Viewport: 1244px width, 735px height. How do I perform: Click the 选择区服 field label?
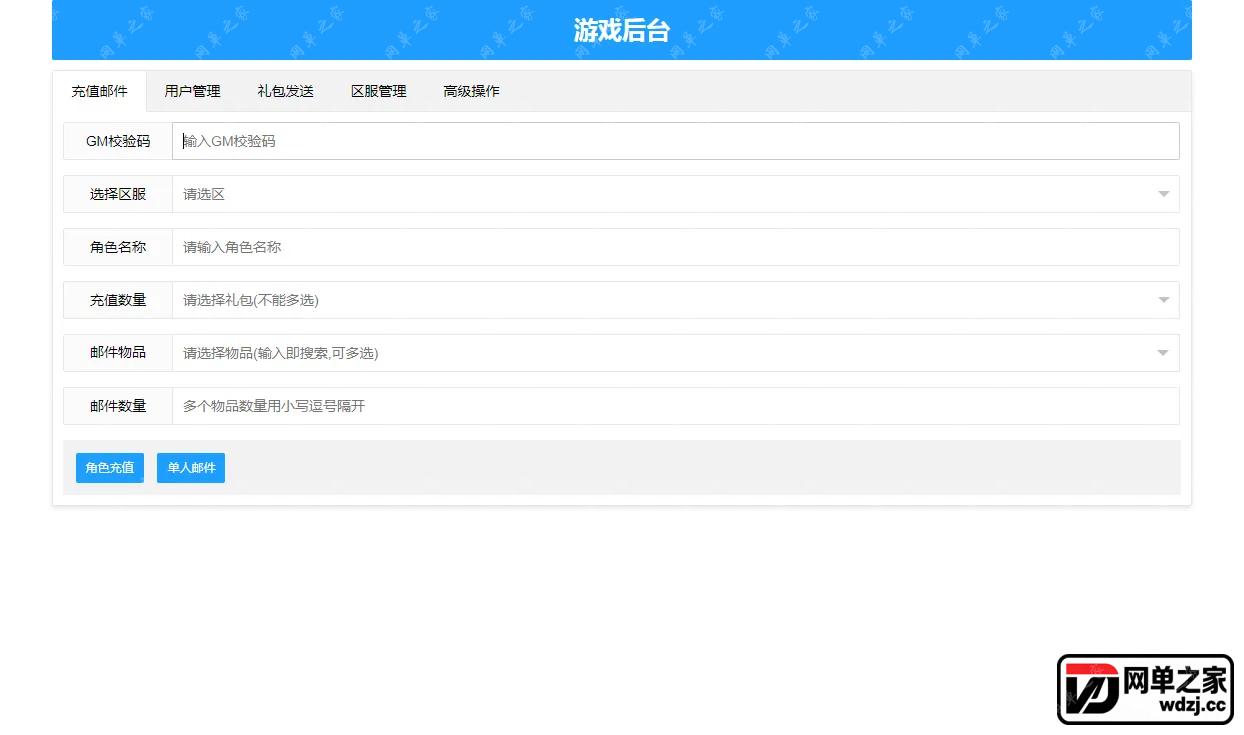118,194
